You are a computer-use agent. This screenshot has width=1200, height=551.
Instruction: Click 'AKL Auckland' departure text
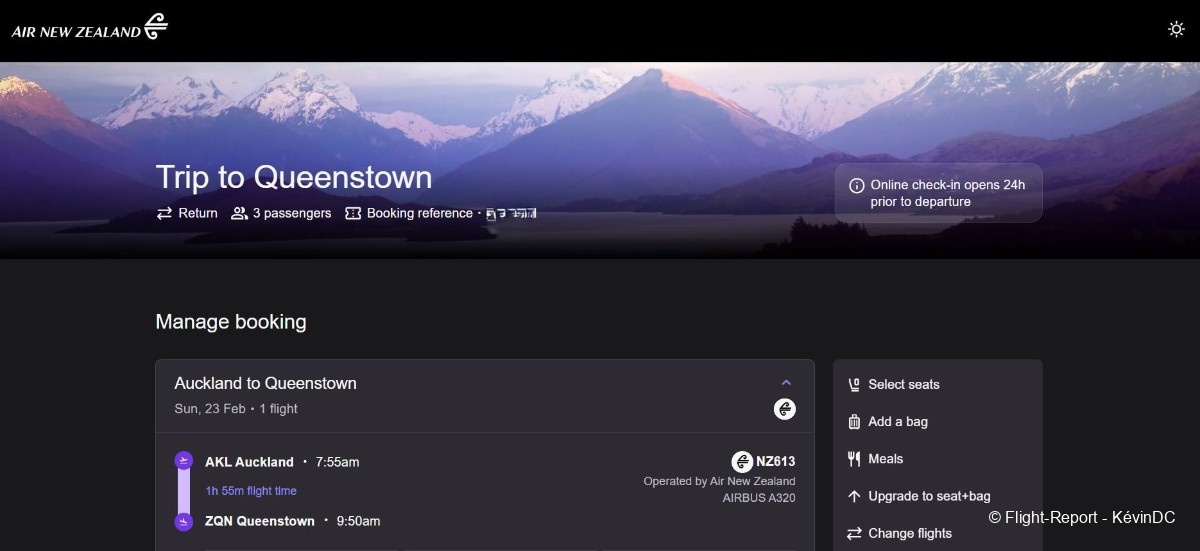(x=249, y=462)
